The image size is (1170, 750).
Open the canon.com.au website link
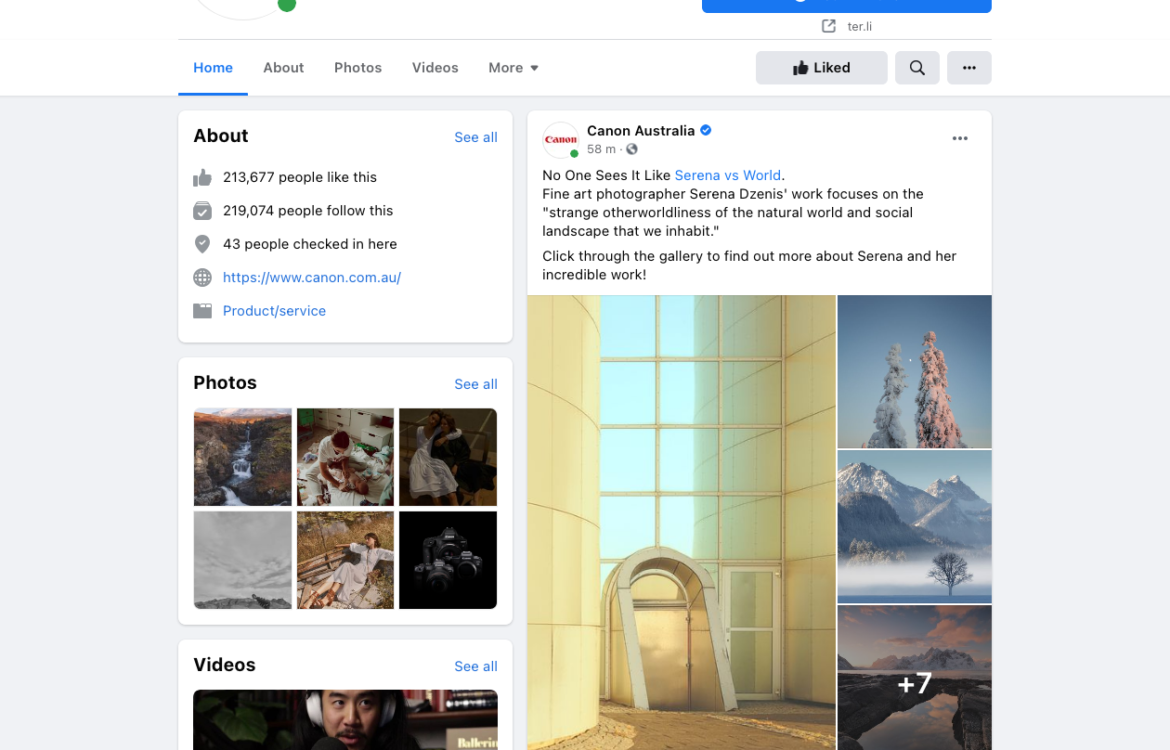pos(312,278)
